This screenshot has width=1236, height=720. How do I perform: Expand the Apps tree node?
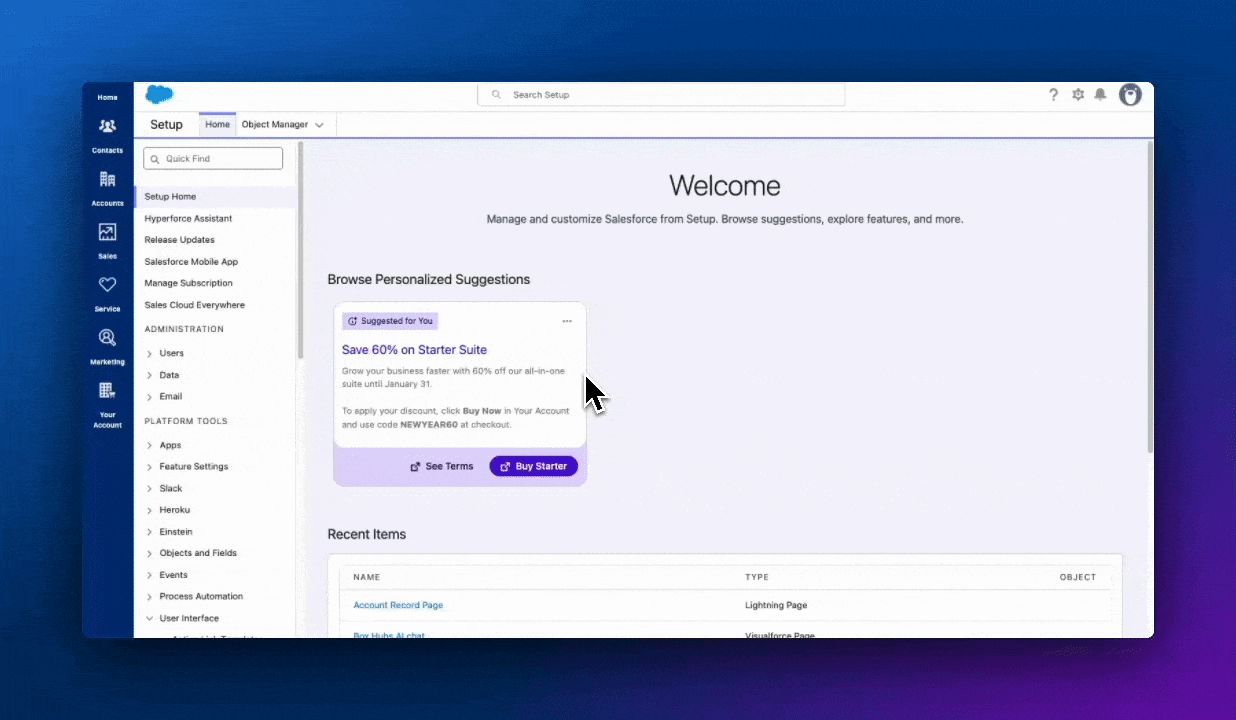point(149,446)
